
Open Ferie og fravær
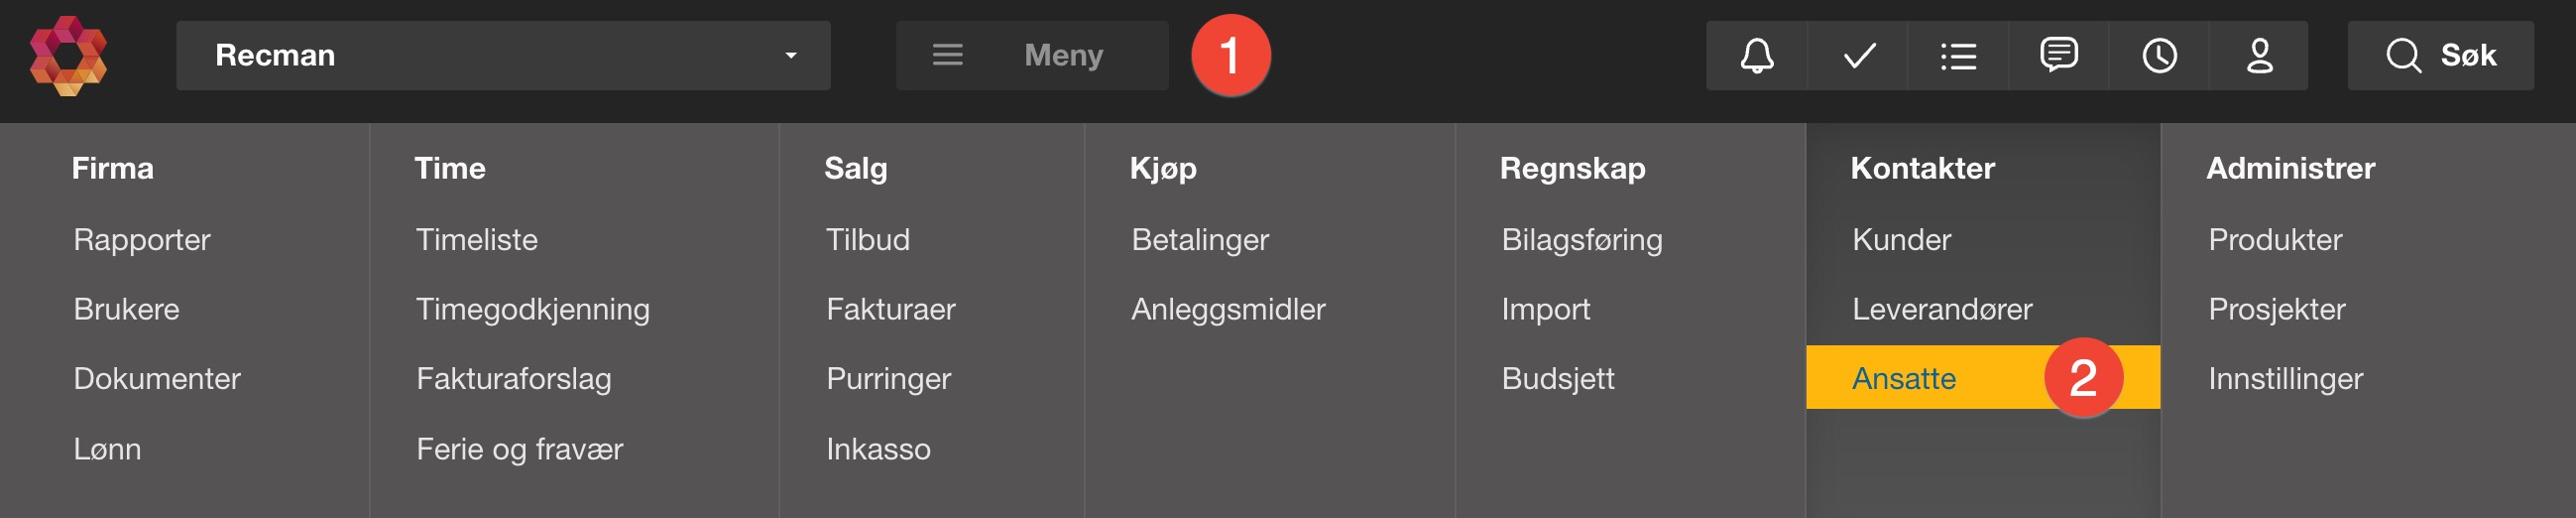519,449
